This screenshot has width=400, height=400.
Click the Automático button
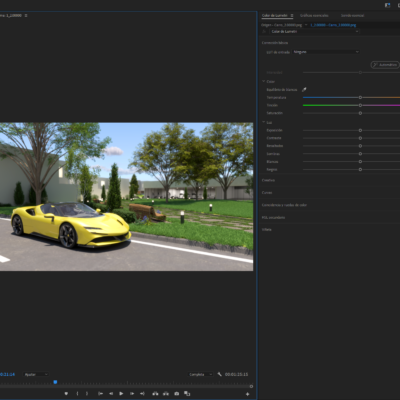point(385,65)
